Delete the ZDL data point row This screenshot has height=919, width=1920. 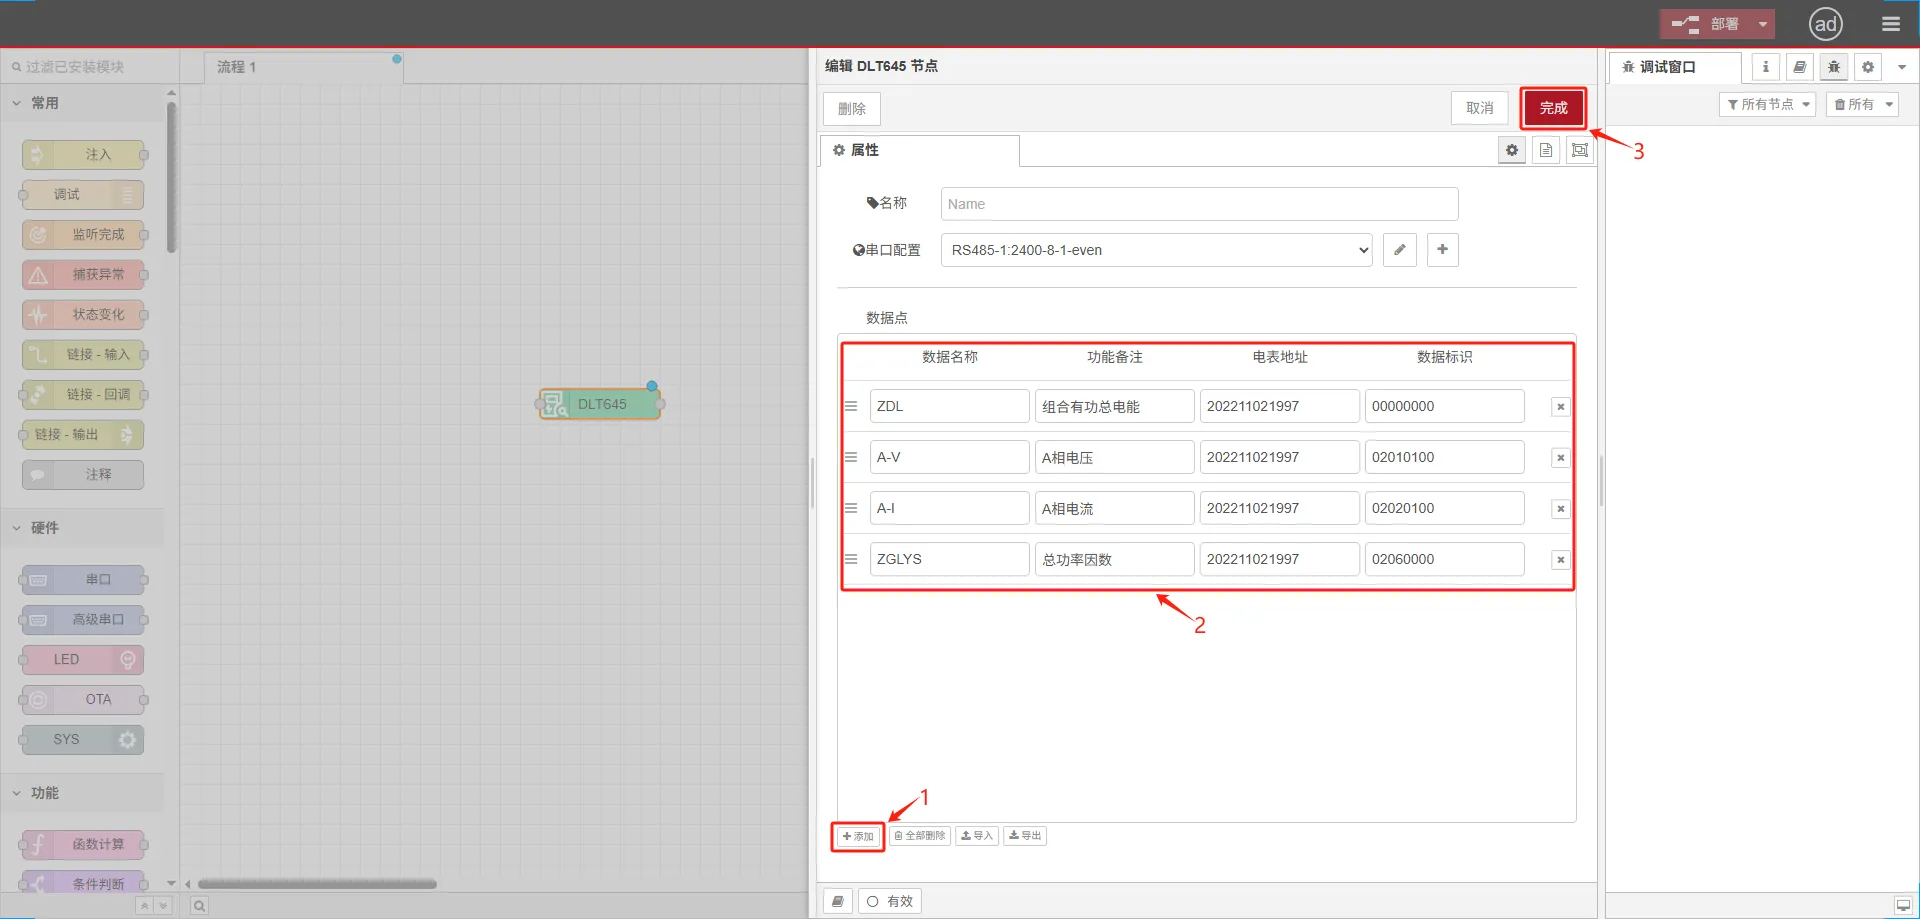pyautogui.click(x=1560, y=407)
